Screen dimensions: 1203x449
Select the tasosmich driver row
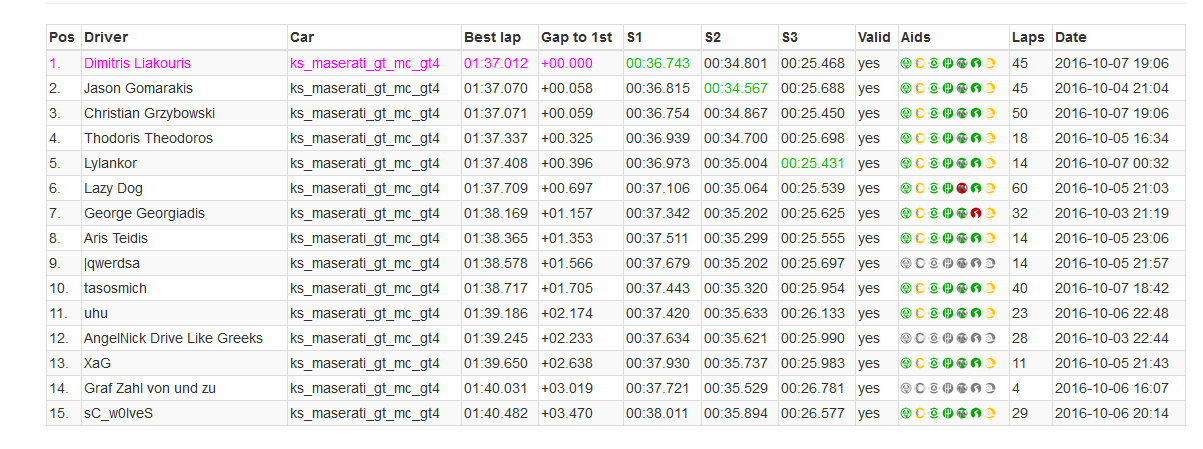[x=615, y=288]
